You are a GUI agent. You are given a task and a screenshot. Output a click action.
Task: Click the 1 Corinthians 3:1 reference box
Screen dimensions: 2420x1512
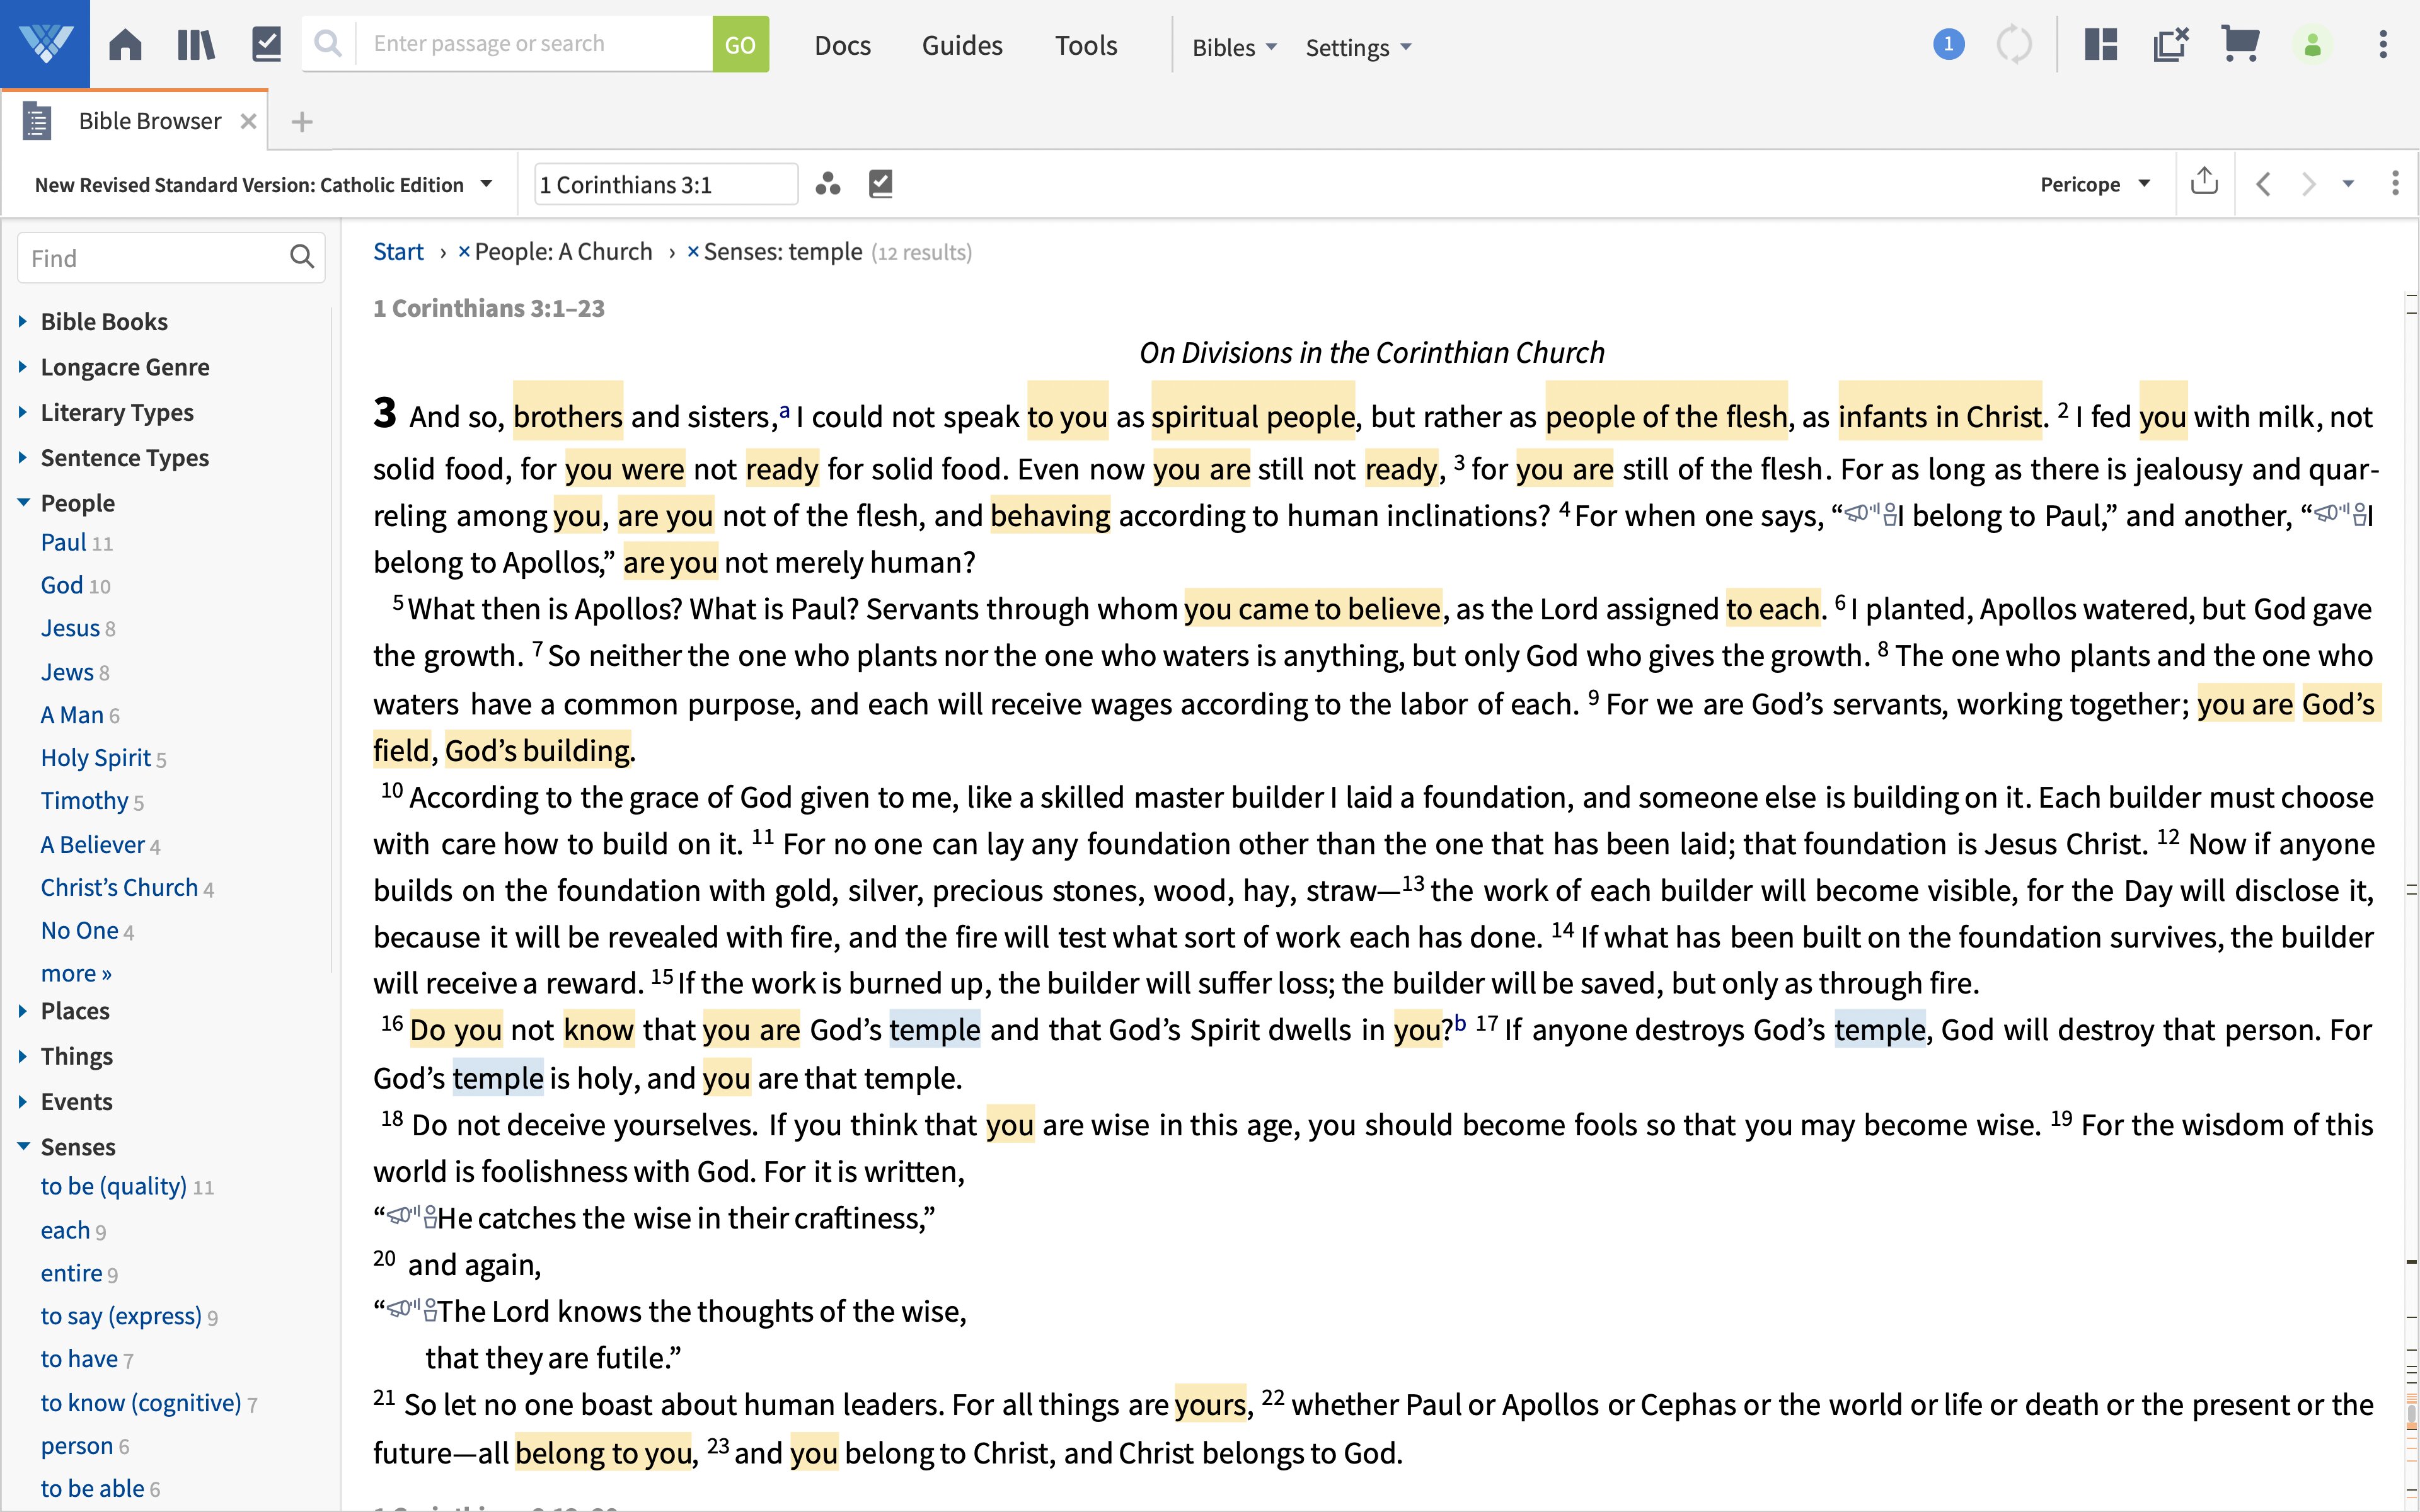[x=666, y=184]
